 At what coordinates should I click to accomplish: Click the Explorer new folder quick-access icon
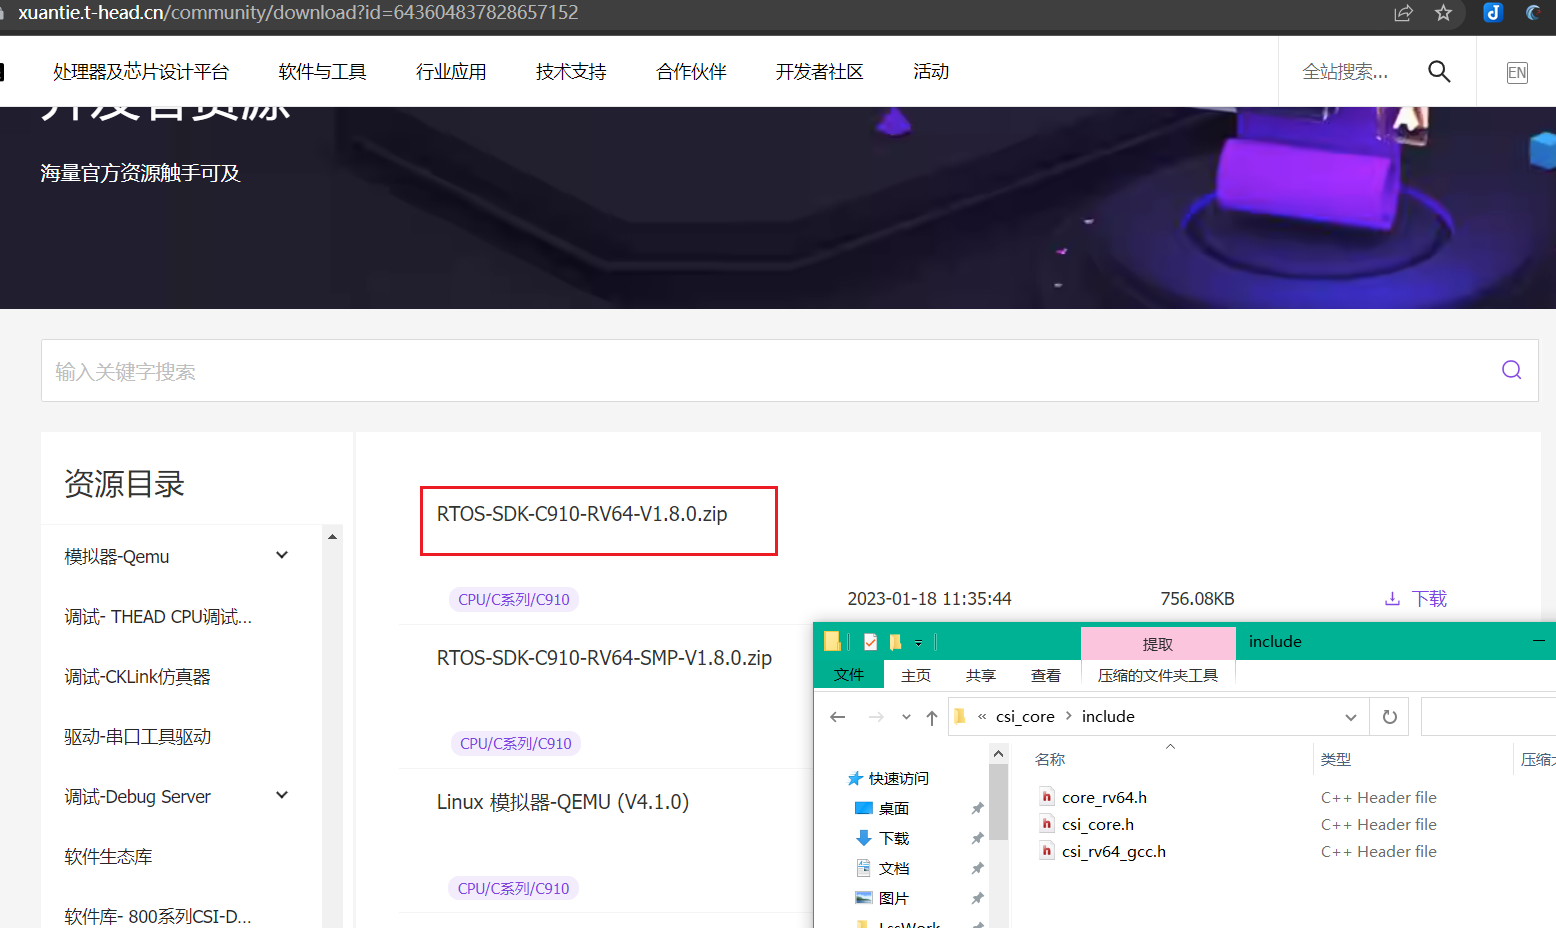(x=896, y=642)
